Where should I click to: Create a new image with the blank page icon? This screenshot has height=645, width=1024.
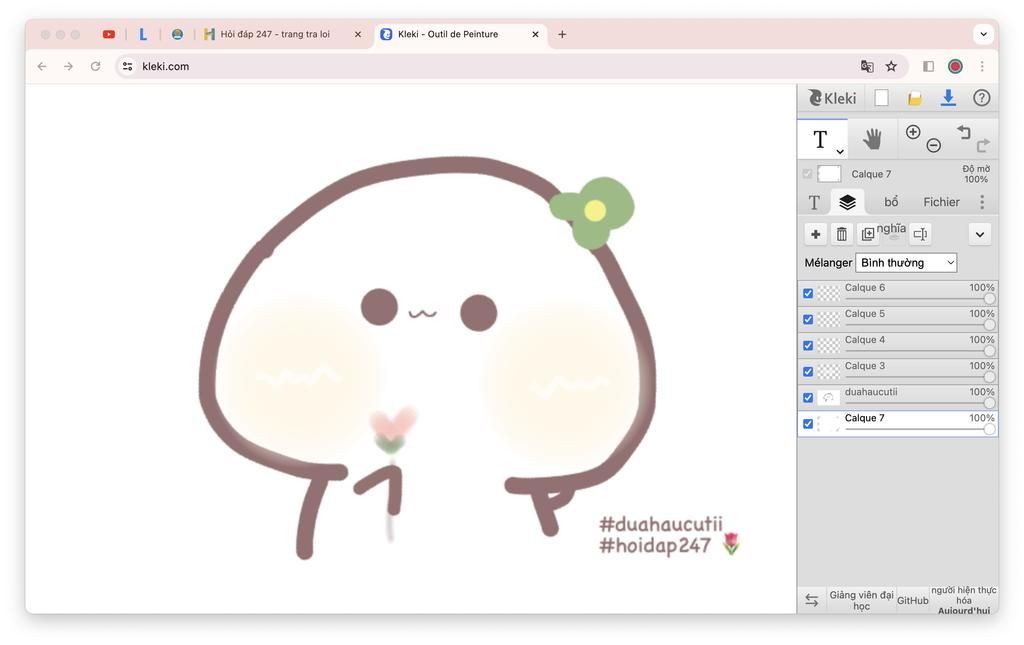881,98
